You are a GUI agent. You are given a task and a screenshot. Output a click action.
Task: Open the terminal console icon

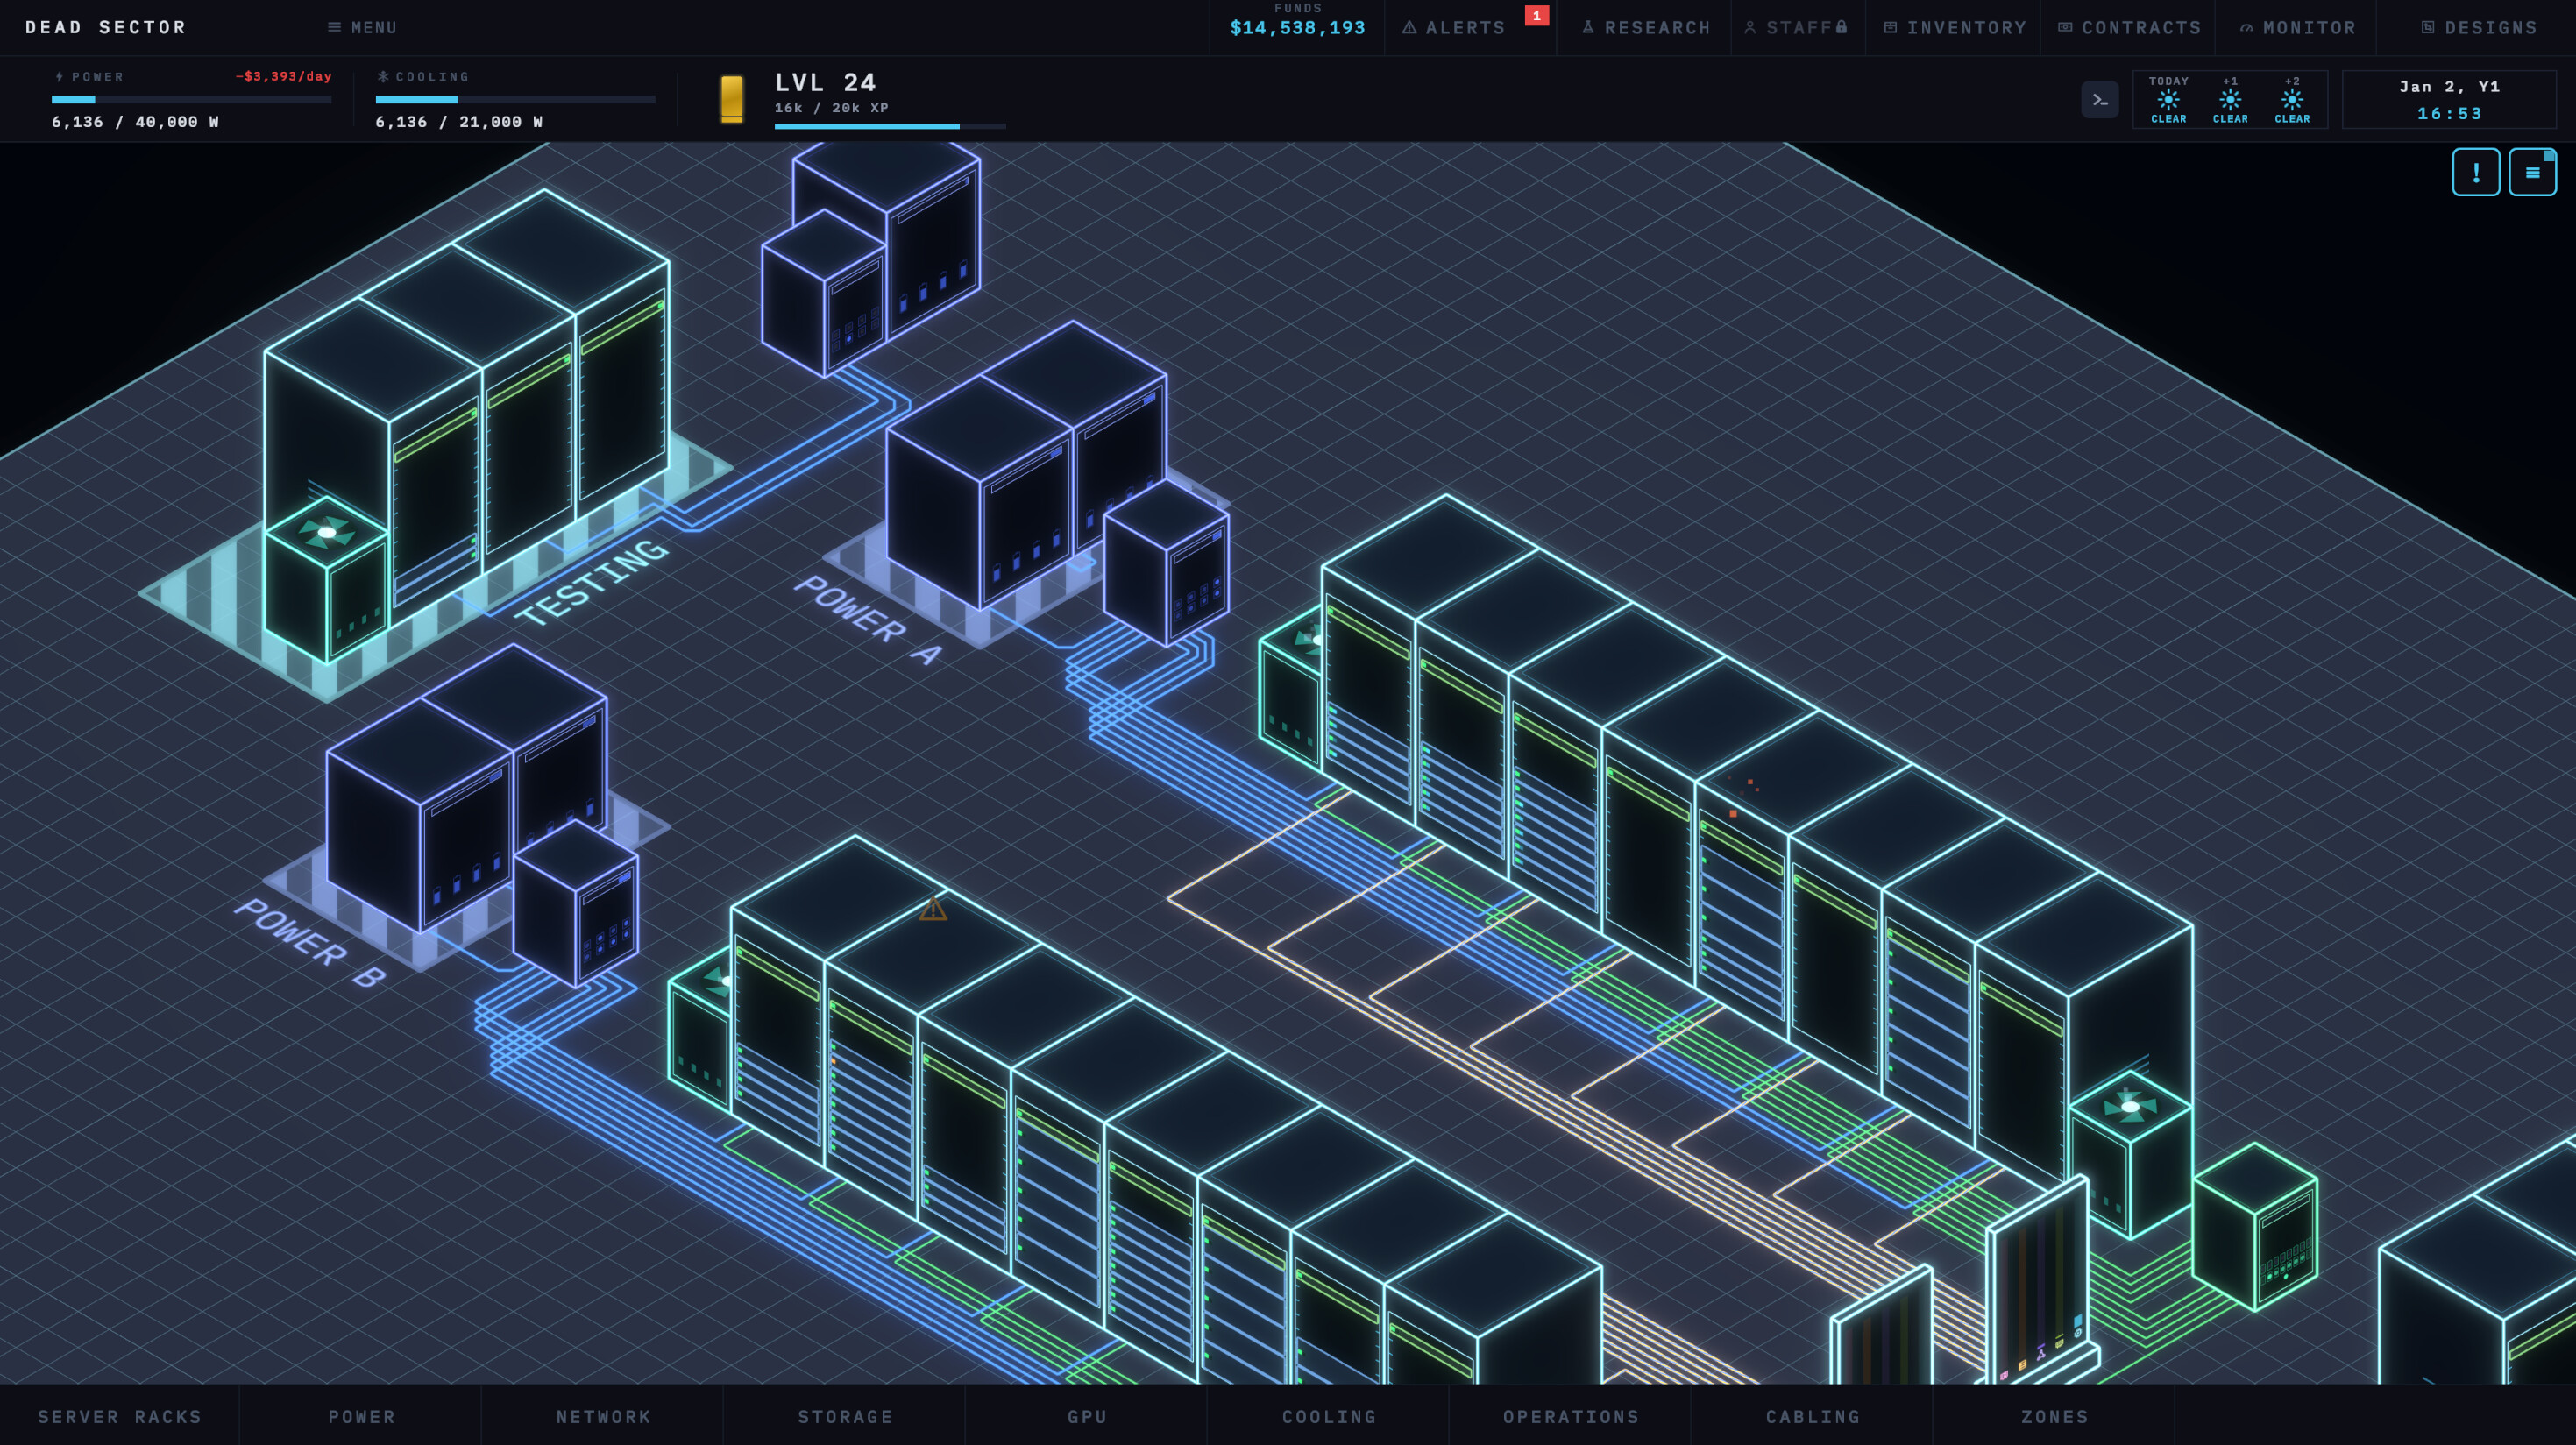[x=2099, y=100]
